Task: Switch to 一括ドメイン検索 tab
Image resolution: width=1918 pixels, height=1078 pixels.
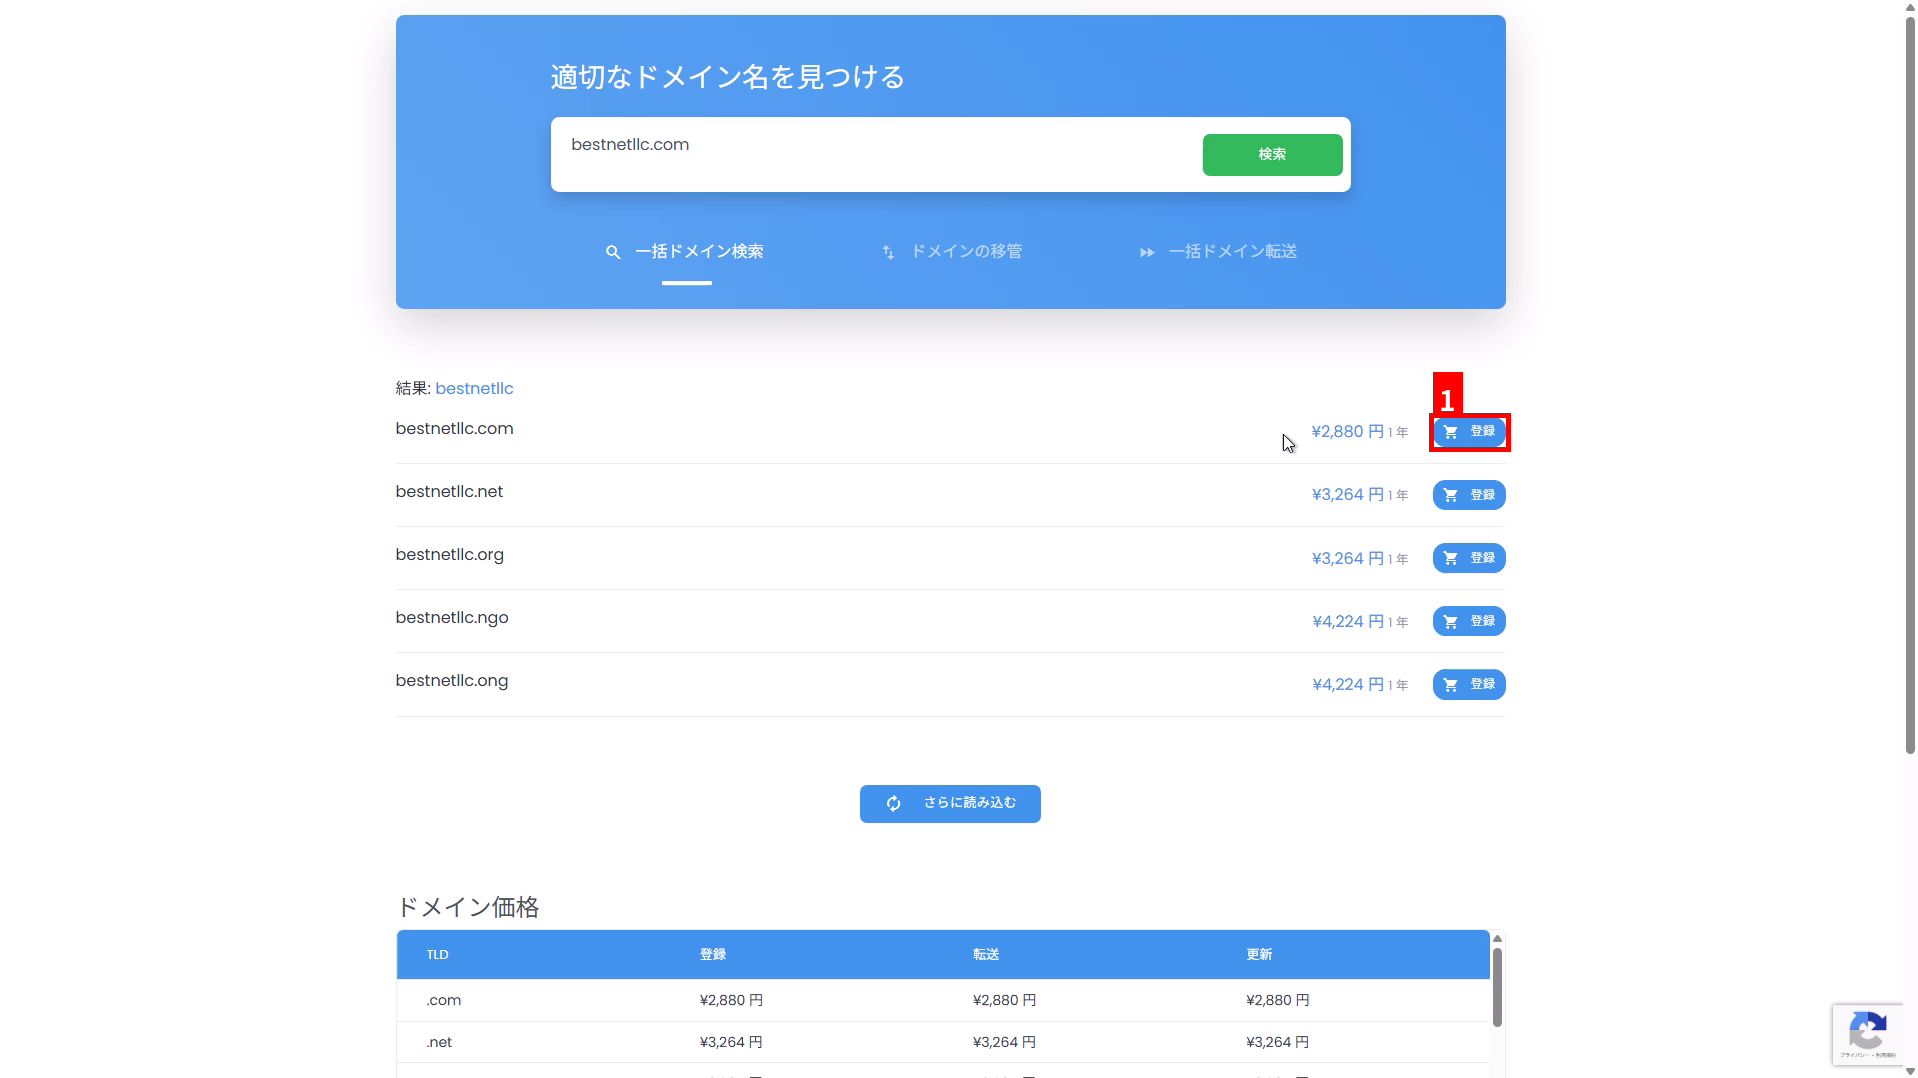Action: pos(698,251)
